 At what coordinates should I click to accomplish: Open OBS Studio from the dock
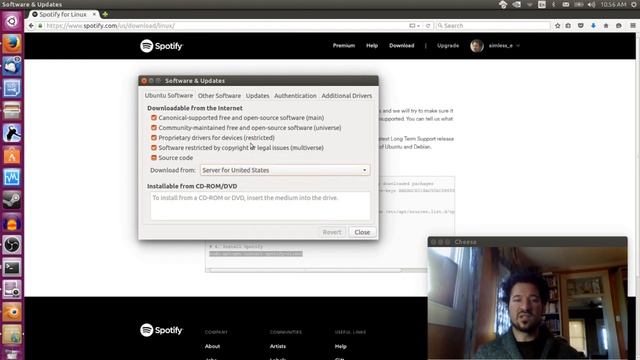coord(11,245)
